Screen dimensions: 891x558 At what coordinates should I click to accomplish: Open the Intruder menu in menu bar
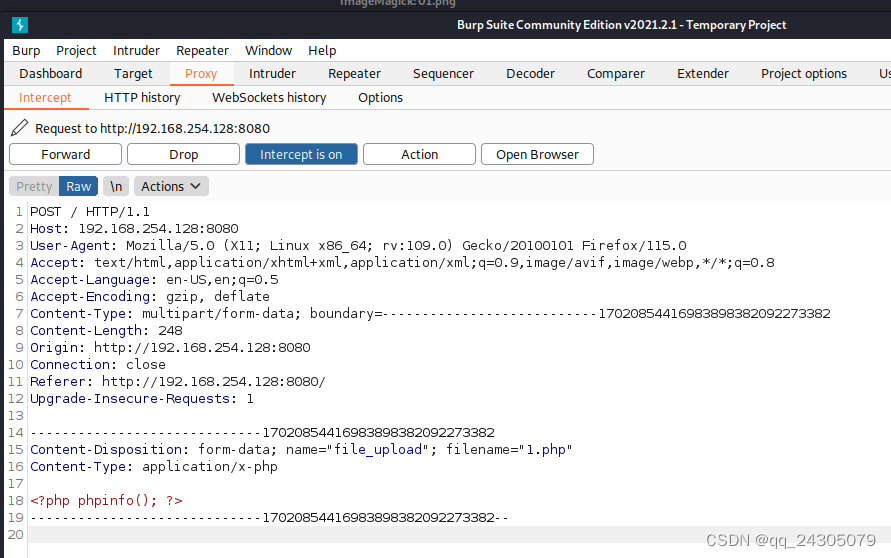[136, 51]
